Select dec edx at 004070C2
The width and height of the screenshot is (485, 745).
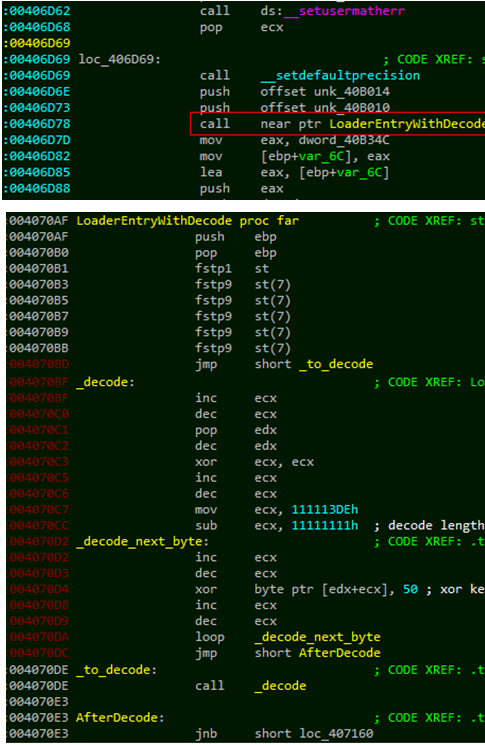click(236, 446)
